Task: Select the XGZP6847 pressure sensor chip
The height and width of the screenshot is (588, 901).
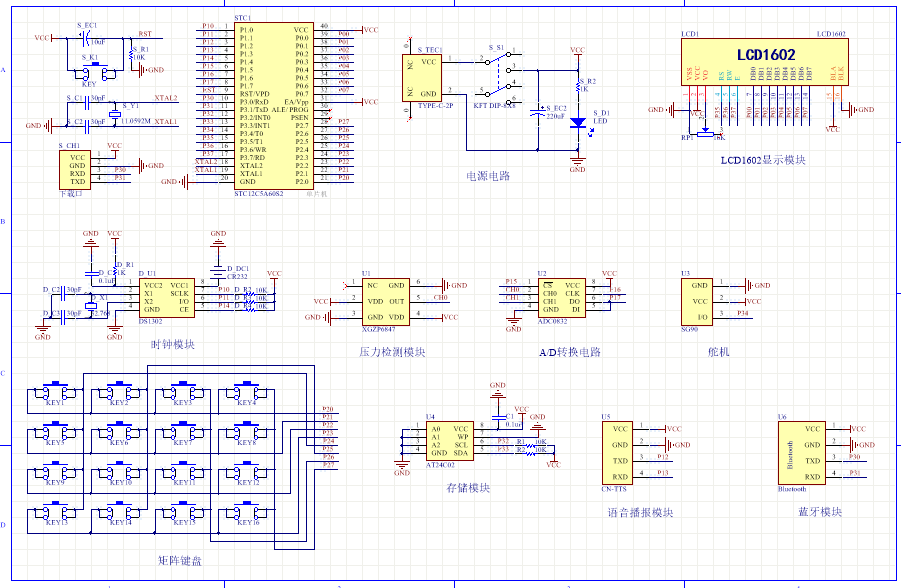Action: click(383, 301)
